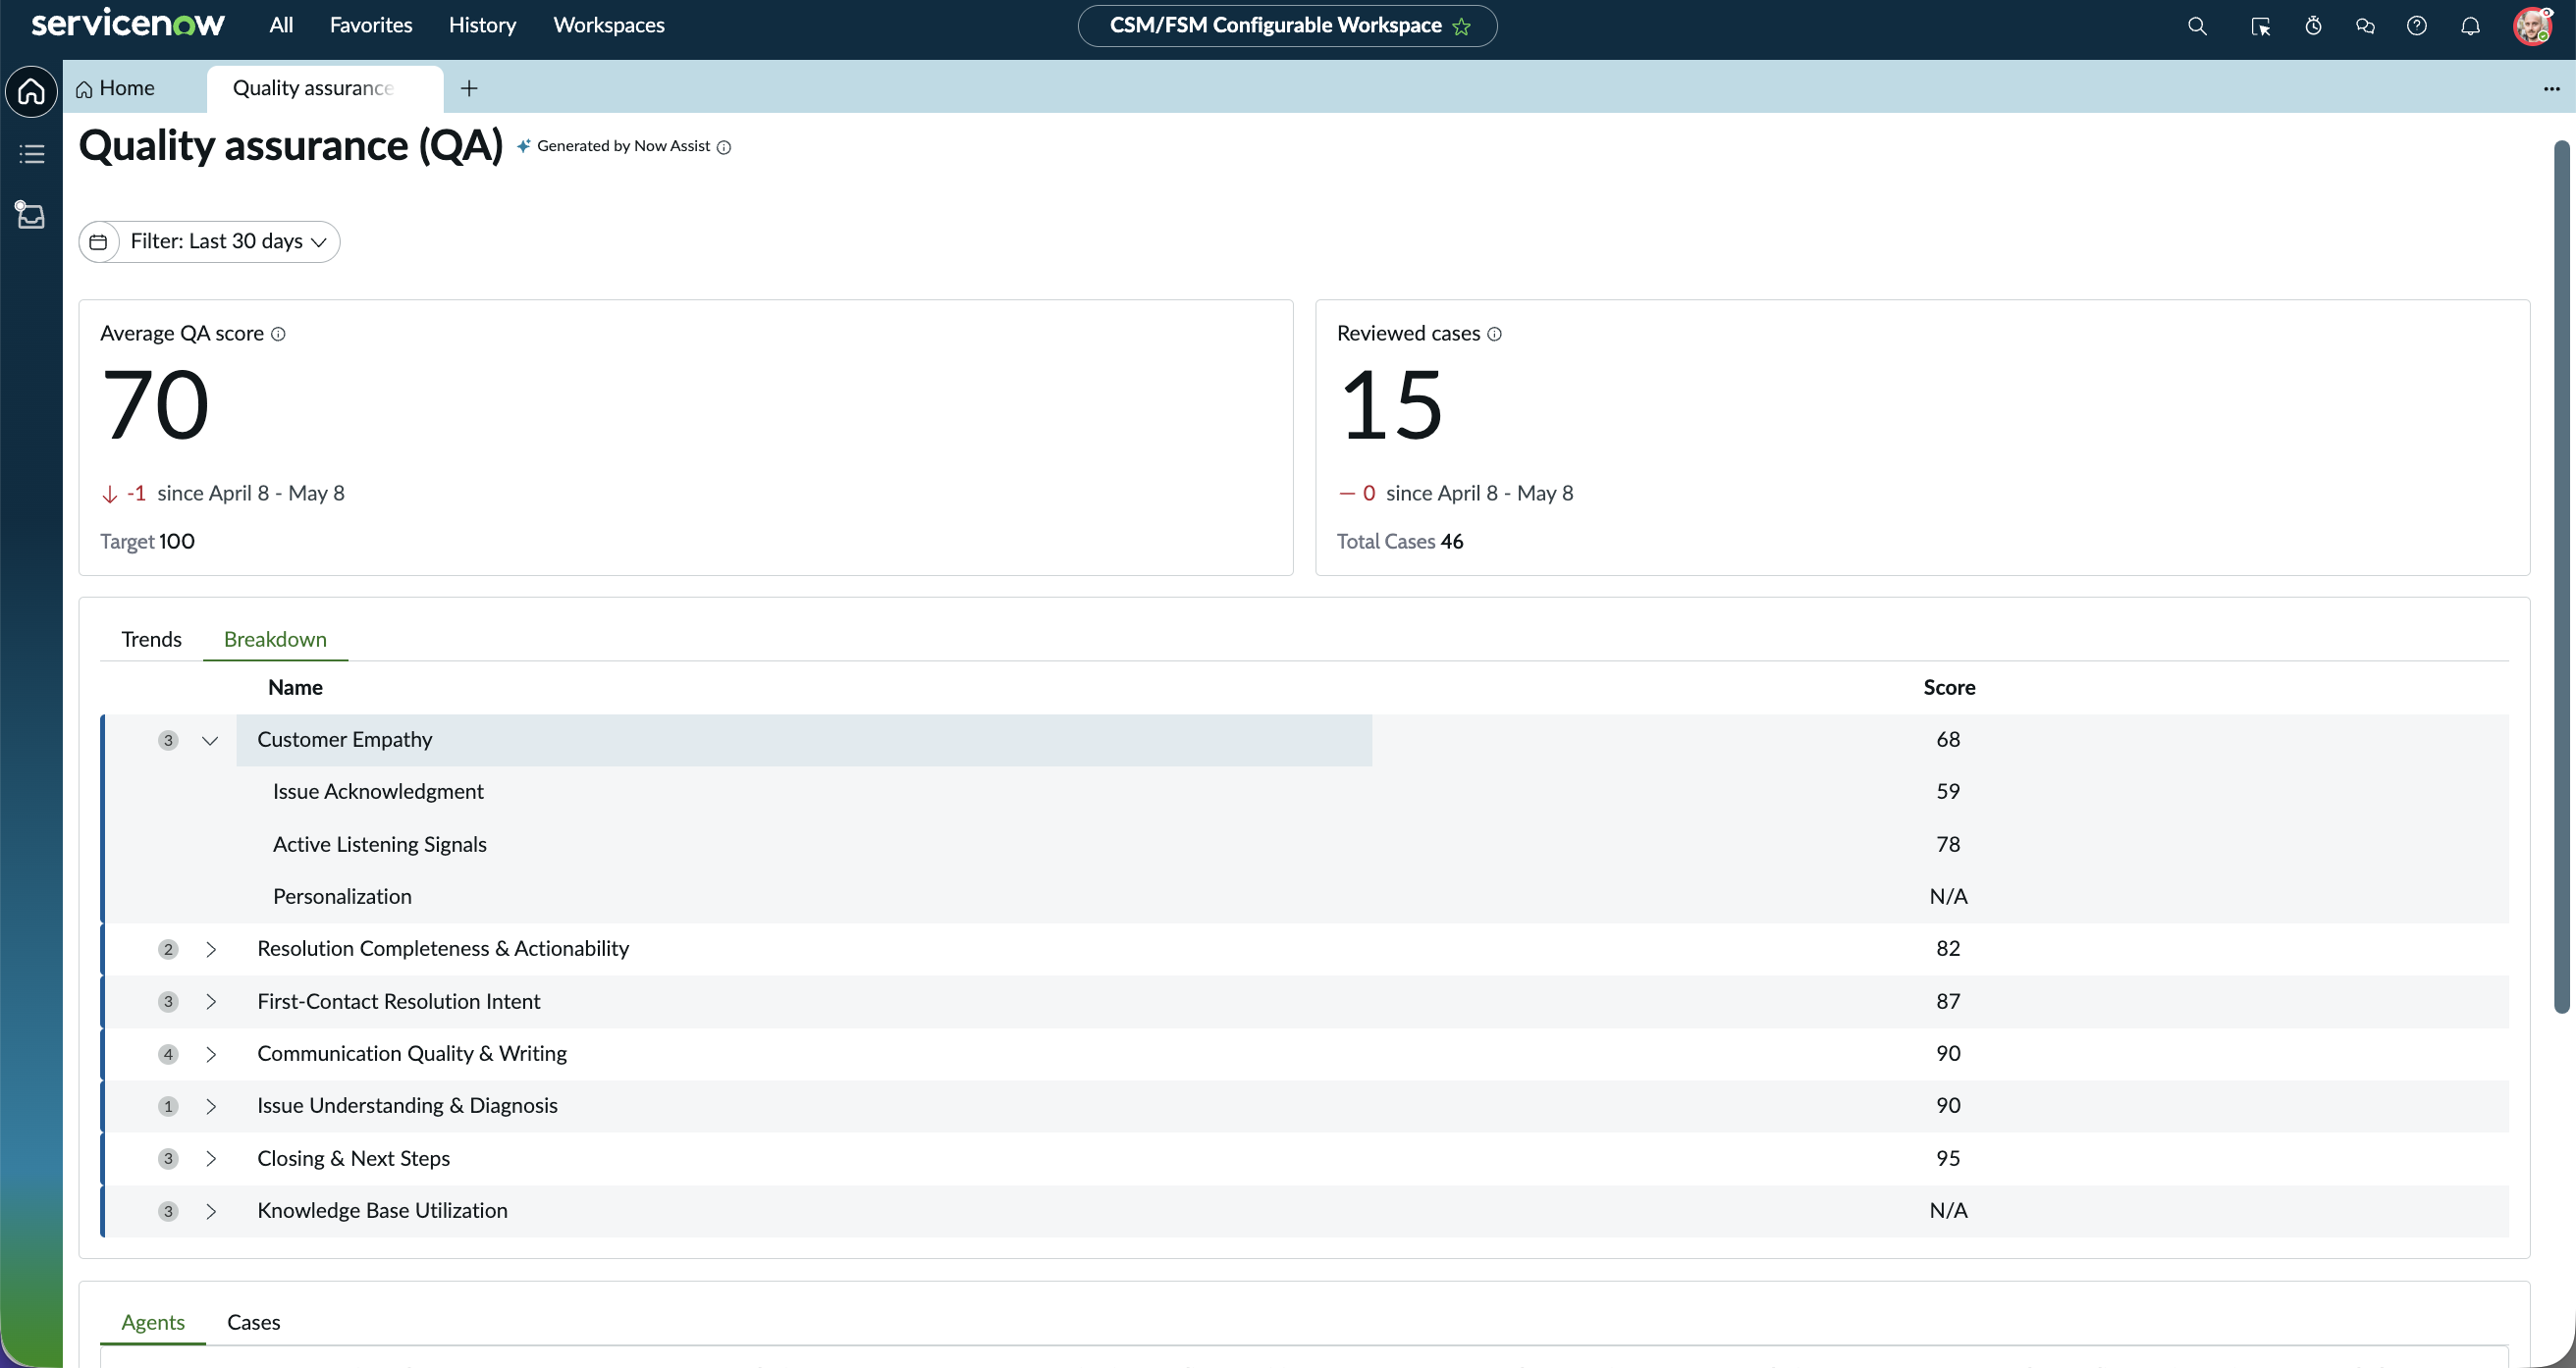Click the Now Assist sparkle icon

pos(524,146)
